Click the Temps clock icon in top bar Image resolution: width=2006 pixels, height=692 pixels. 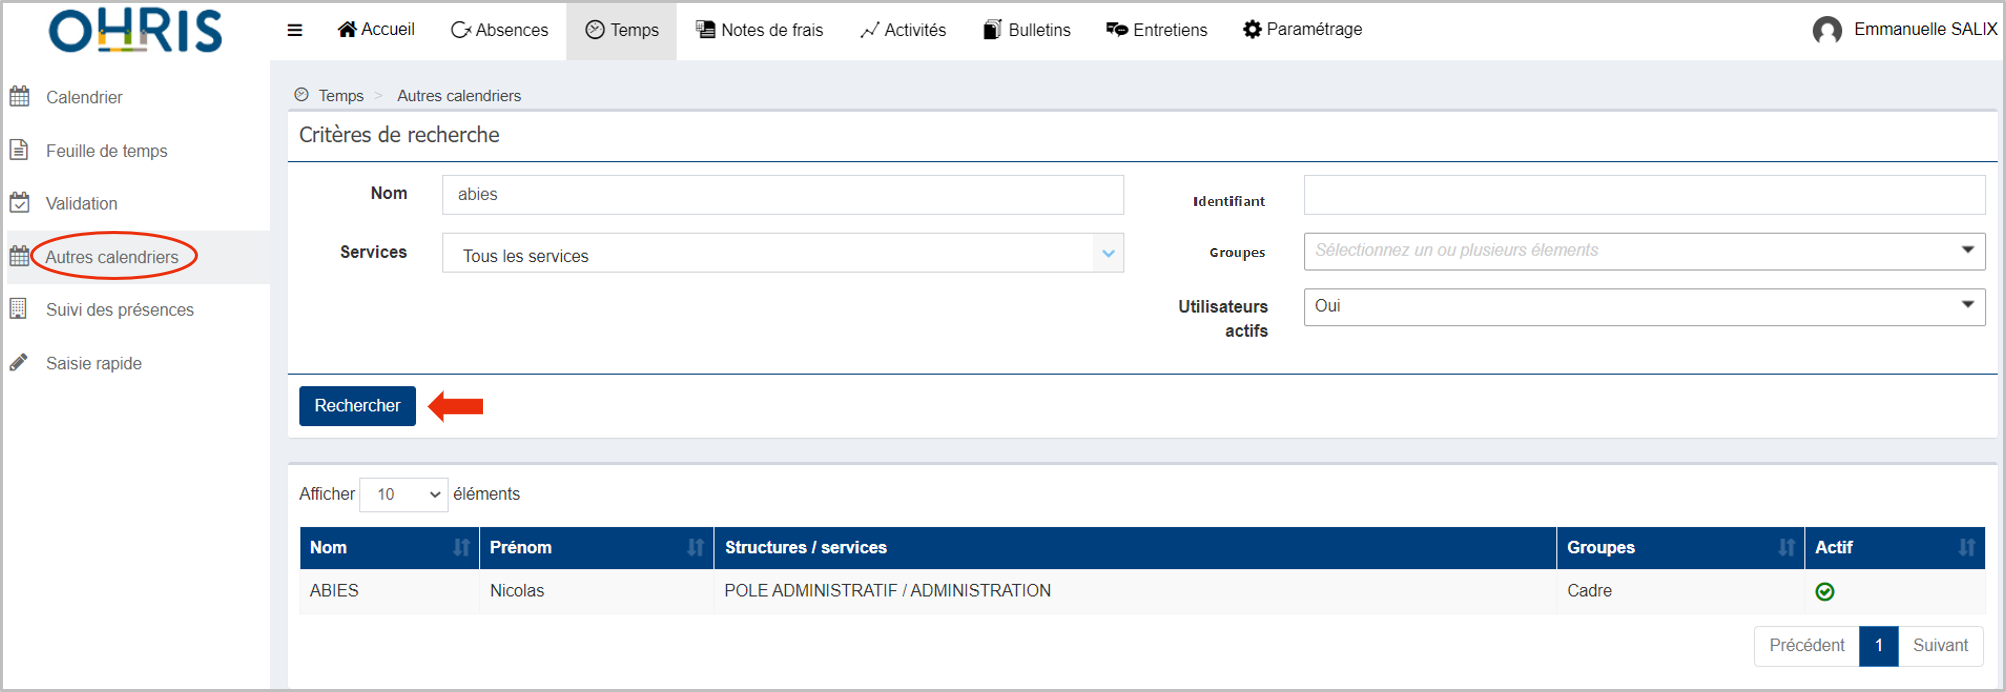coord(595,30)
